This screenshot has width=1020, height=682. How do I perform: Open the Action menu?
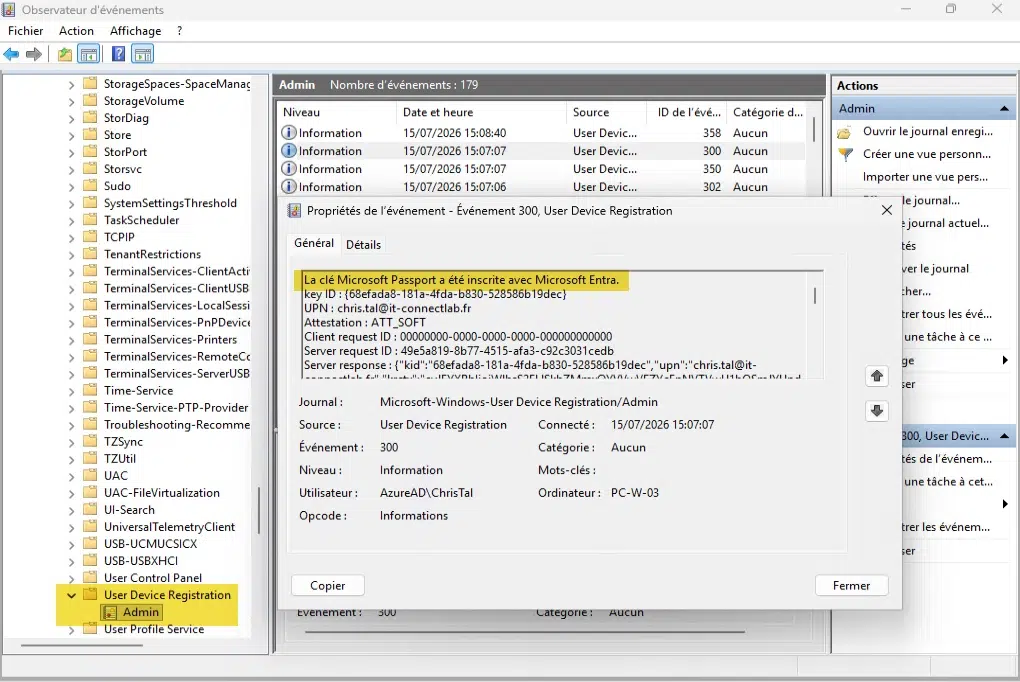[x=76, y=31]
